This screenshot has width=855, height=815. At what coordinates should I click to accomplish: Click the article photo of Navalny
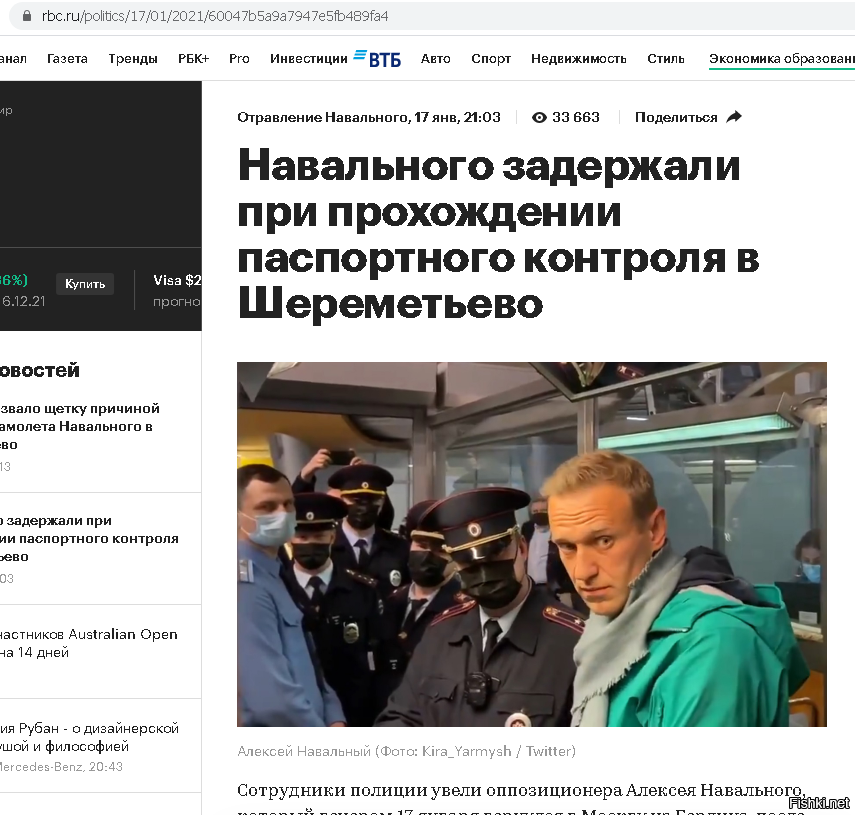(x=532, y=544)
